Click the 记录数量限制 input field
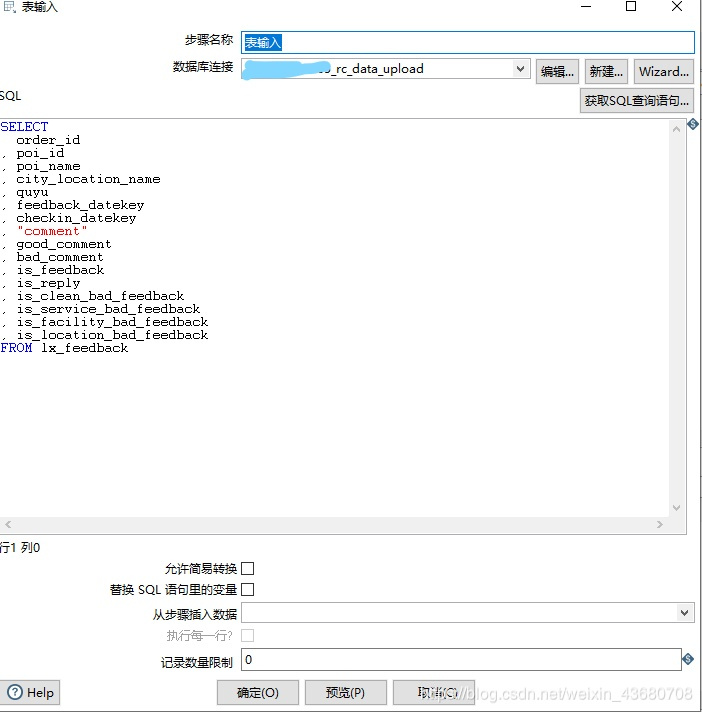 [461, 659]
